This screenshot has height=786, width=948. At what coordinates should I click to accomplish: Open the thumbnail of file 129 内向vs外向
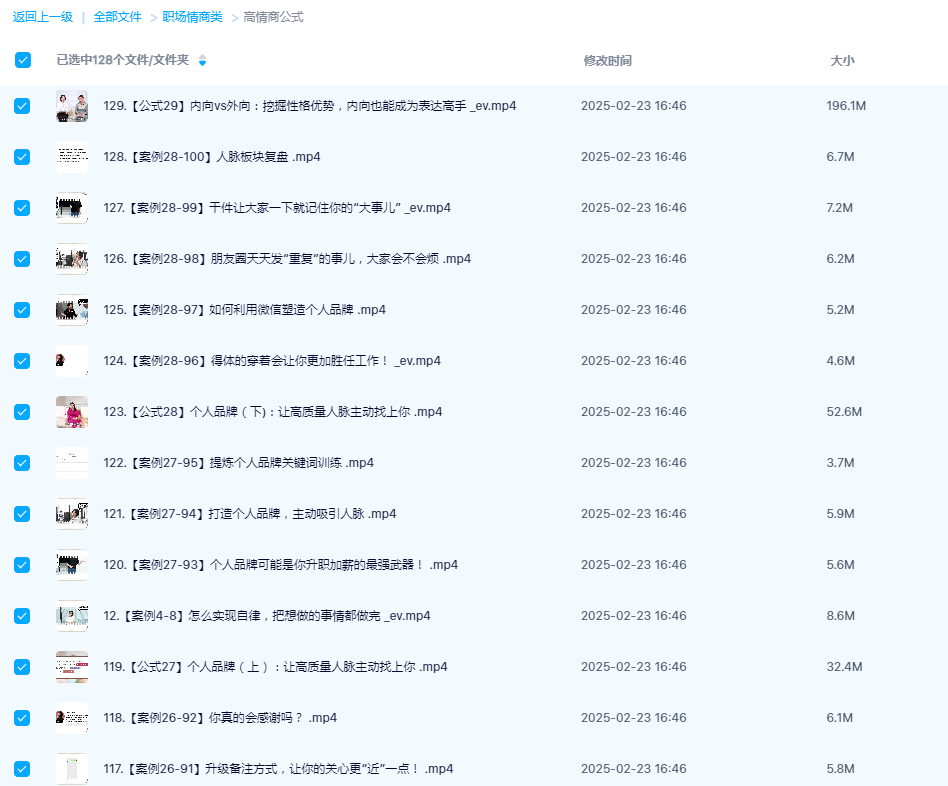pos(71,105)
